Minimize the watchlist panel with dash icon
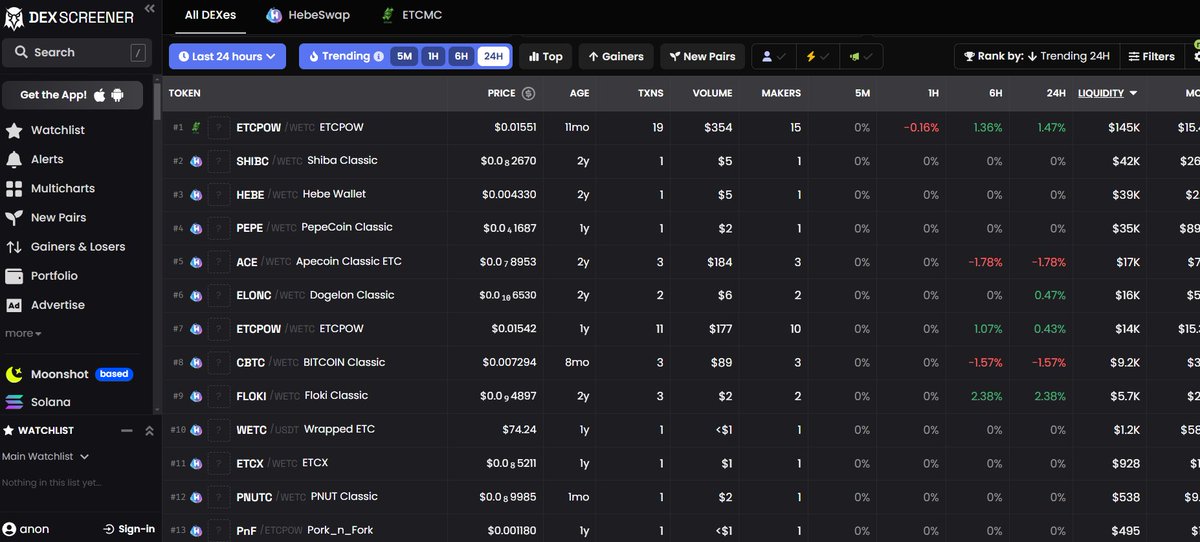Viewport: 1200px width, 542px height. pyautogui.click(x=127, y=431)
